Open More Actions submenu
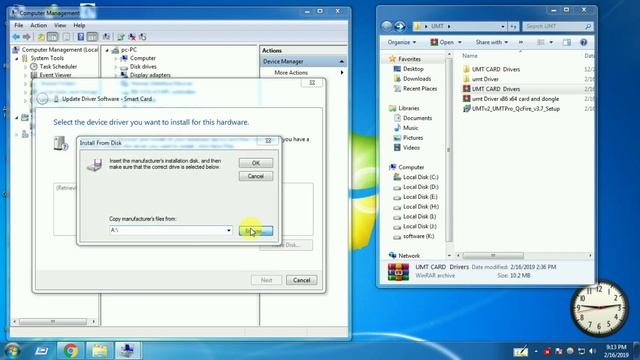 (x=304, y=73)
